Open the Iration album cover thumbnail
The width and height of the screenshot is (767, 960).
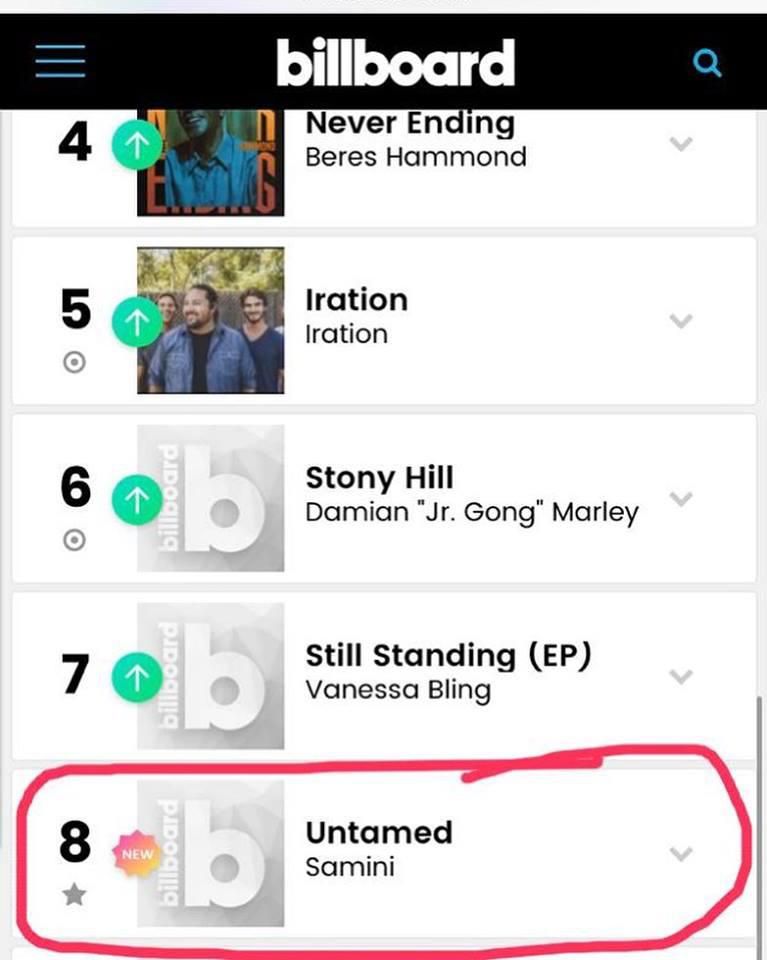pos(210,321)
